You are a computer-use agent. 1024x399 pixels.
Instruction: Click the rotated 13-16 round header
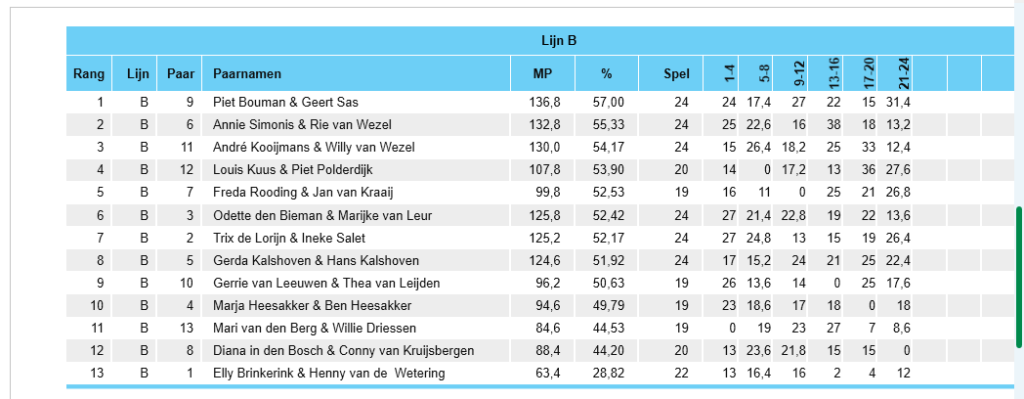(x=834, y=74)
